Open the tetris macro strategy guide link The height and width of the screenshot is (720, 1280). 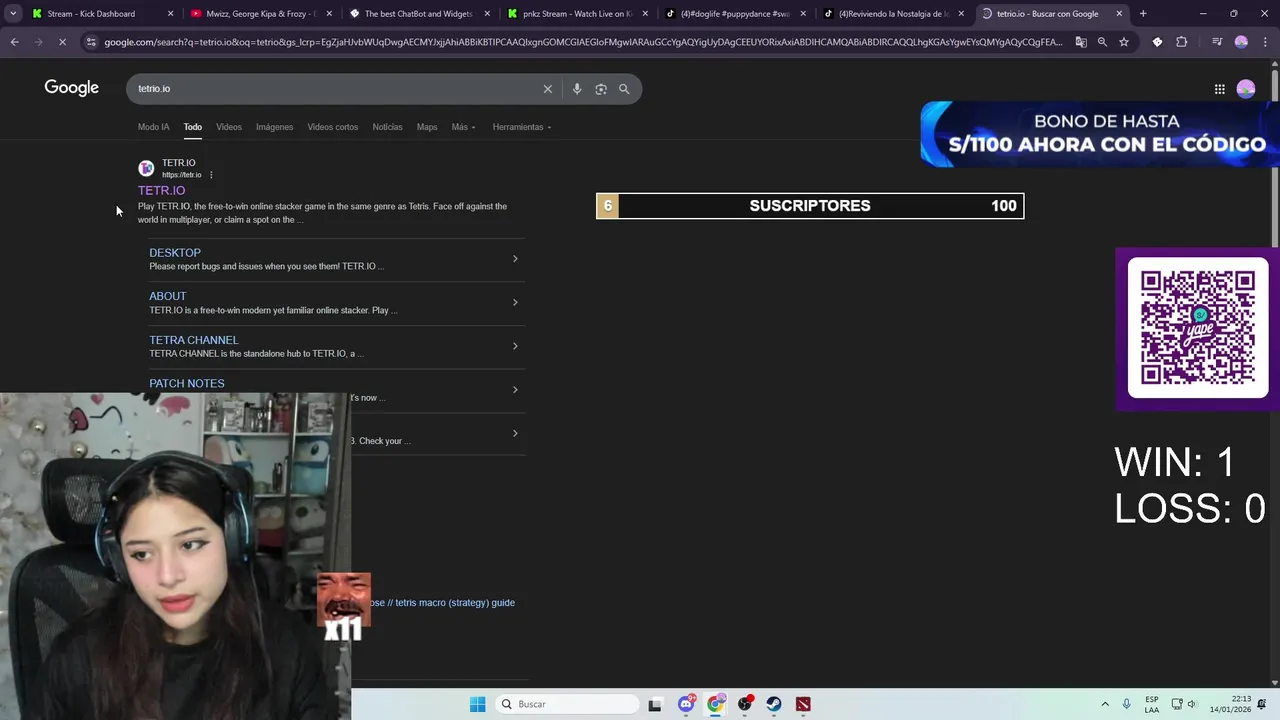point(443,603)
